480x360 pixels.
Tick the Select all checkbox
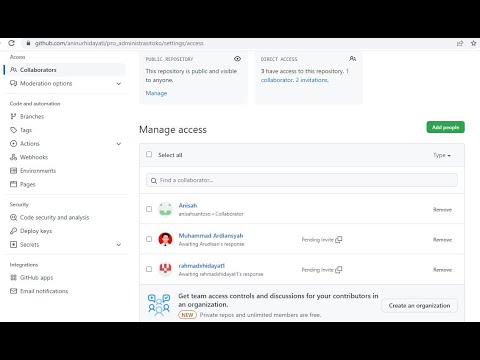tap(149, 154)
